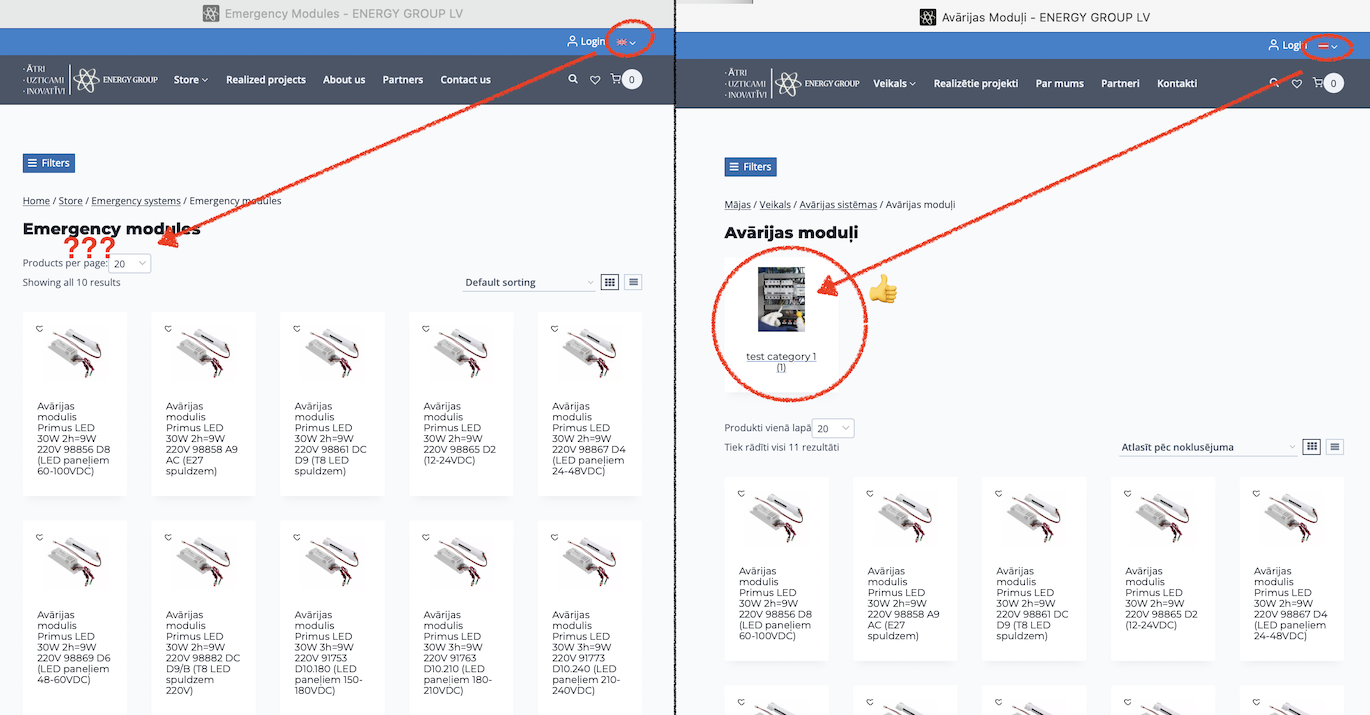Add 98856 D8 product to wishlist, right window
Screen dimensions: 1370x715
[742, 493]
